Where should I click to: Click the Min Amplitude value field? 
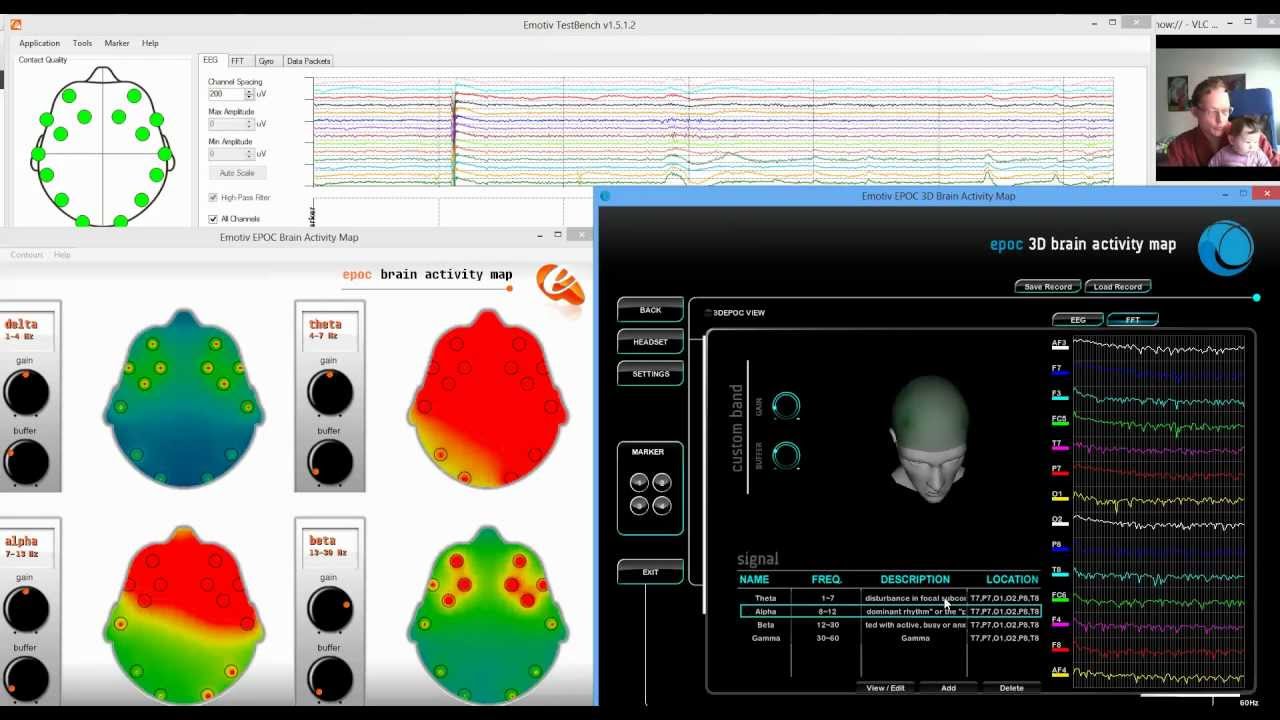coord(226,154)
